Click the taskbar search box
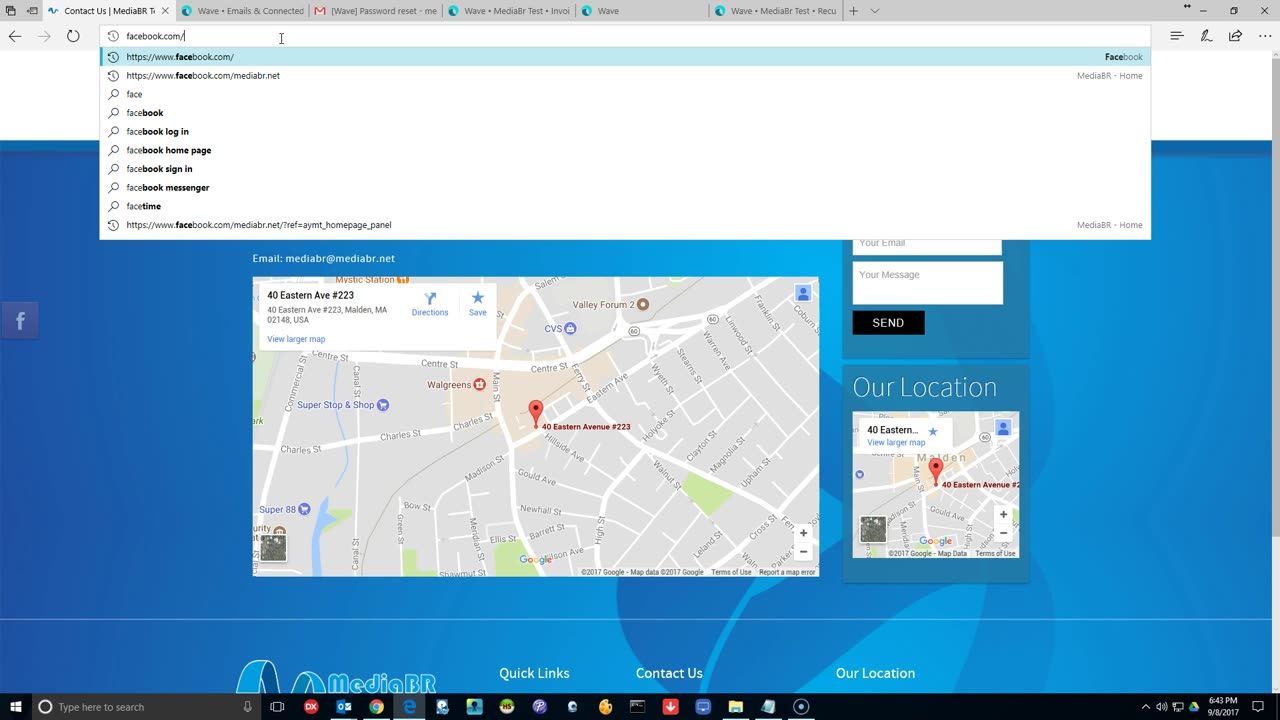This screenshot has width=1280, height=720. point(146,707)
